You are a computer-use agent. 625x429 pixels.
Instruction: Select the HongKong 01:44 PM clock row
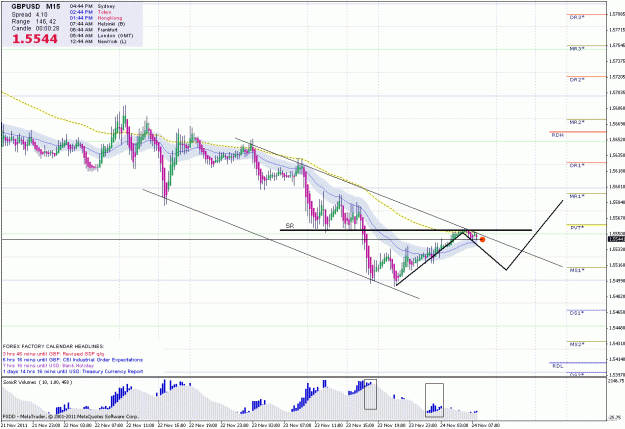(96, 18)
